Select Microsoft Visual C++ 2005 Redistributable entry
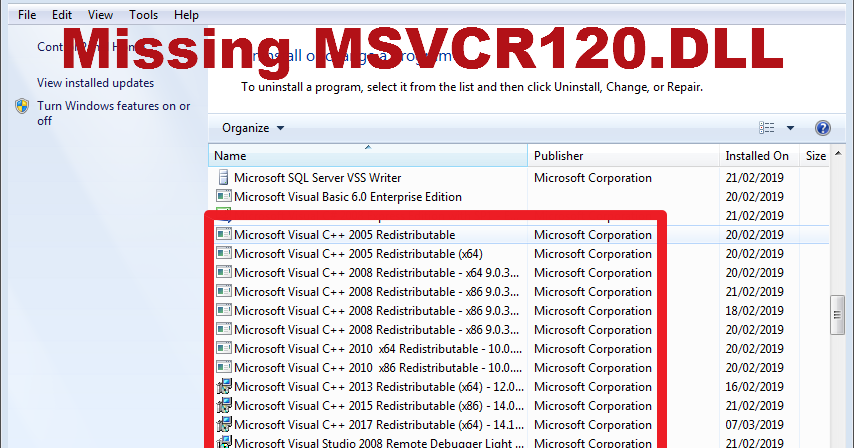Image resolution: width=854 pixels, height=448 pixels. click(345, 235)
